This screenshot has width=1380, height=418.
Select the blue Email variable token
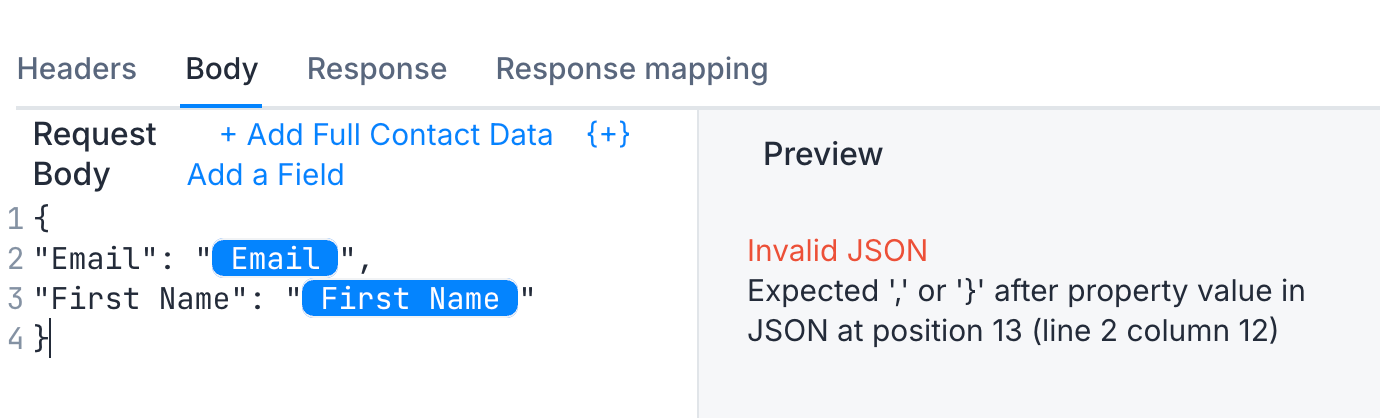click(275, 259)
